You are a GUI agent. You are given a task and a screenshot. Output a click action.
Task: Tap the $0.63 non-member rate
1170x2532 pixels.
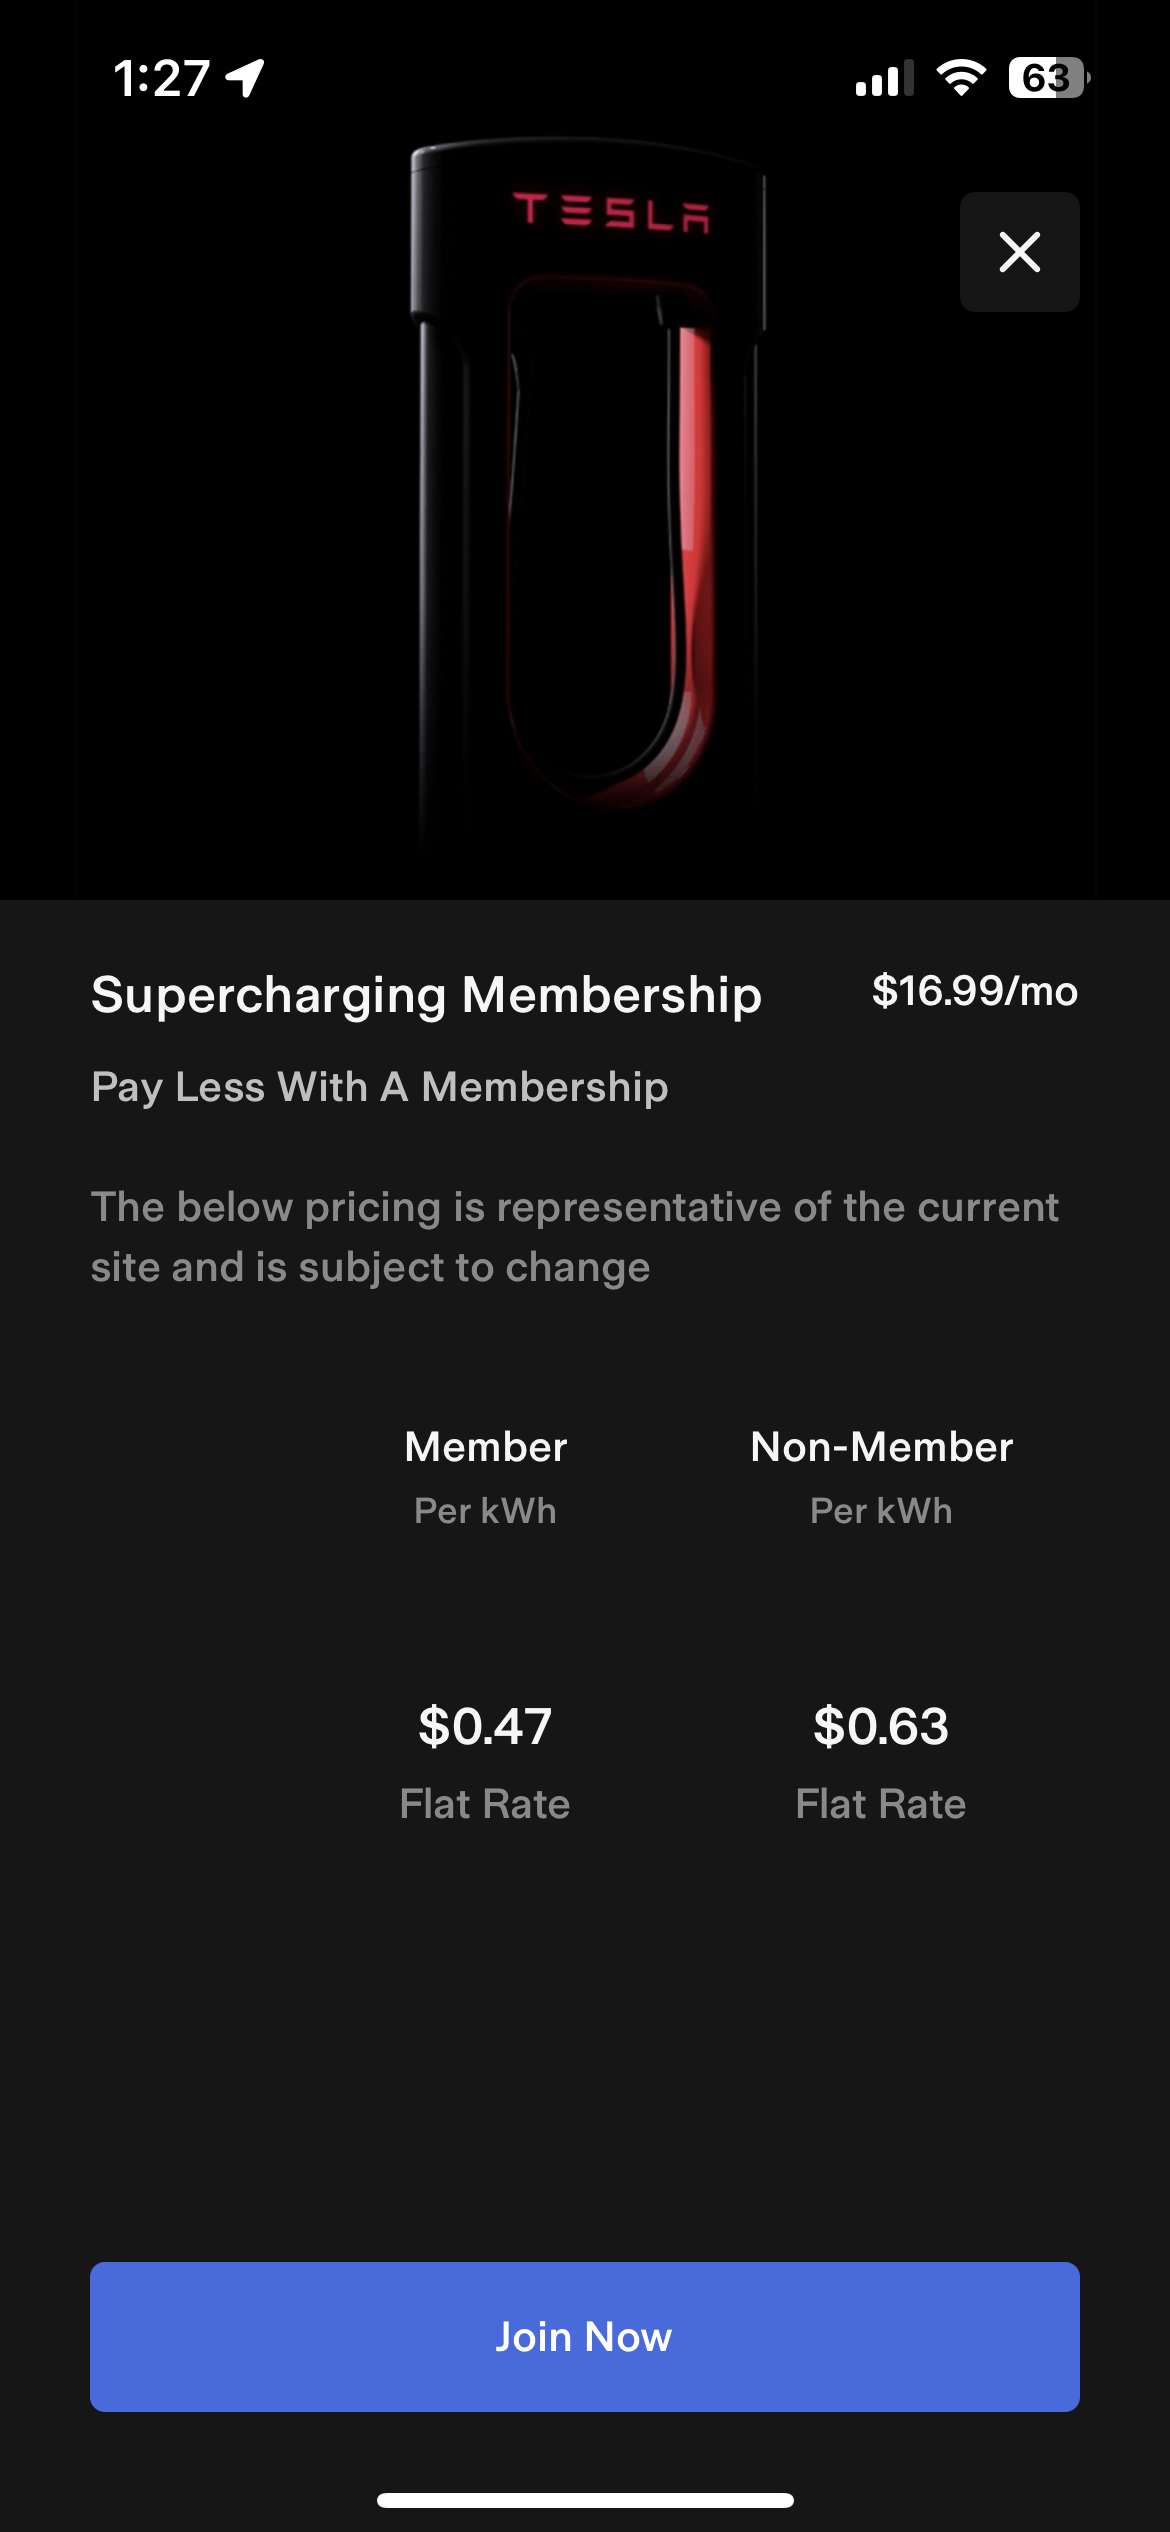[x=881, y=1726]
